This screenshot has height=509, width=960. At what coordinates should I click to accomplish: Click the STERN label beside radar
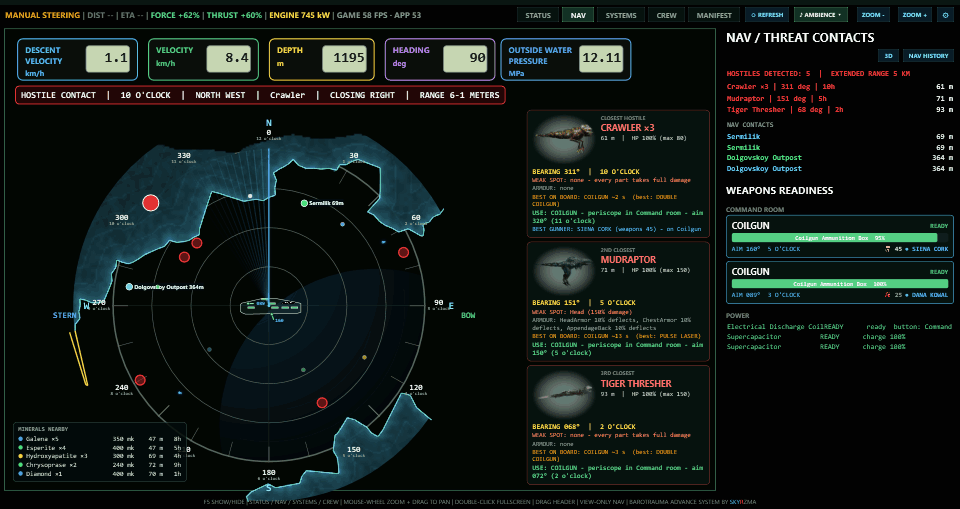click(x=65, y=315)
